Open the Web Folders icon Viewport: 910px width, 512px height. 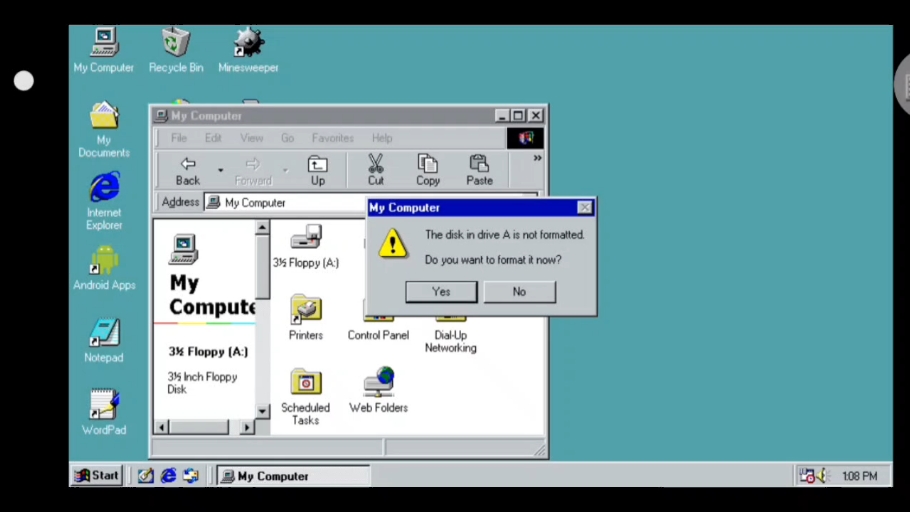coord(378,390)
